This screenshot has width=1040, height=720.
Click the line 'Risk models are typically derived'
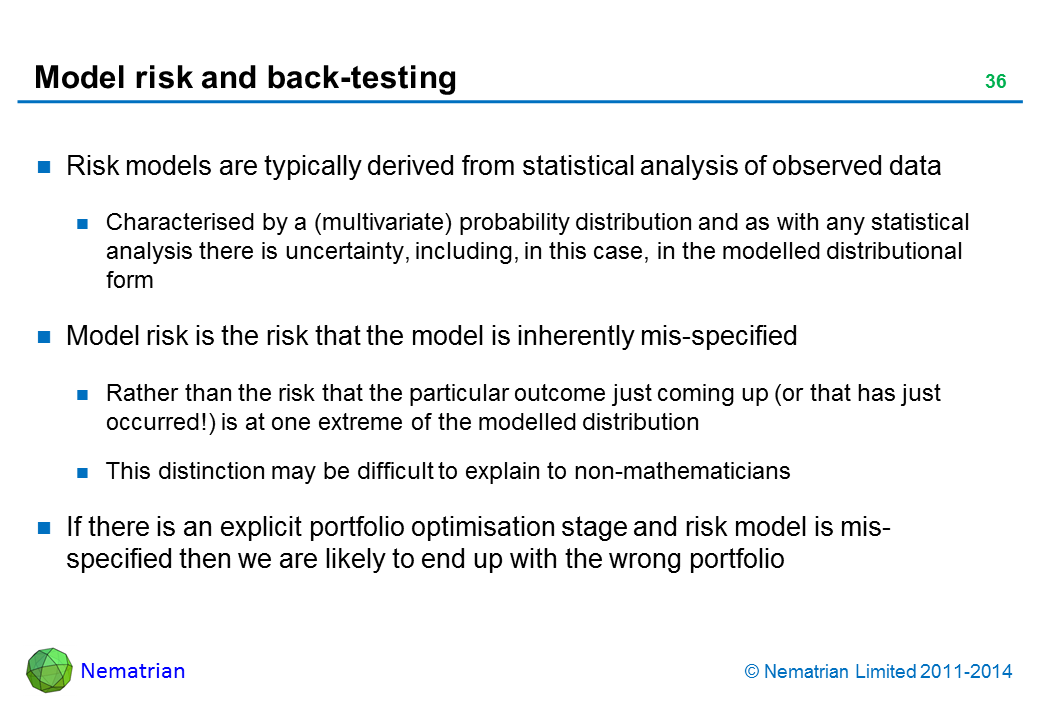503,167
